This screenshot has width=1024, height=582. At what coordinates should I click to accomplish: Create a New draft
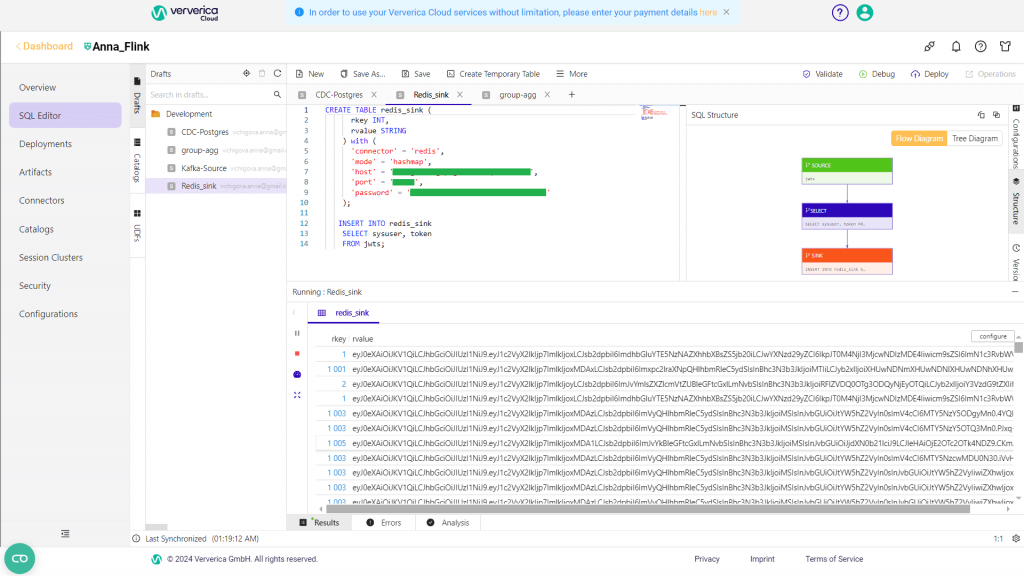pyautogui.click(x=310, y=74)
